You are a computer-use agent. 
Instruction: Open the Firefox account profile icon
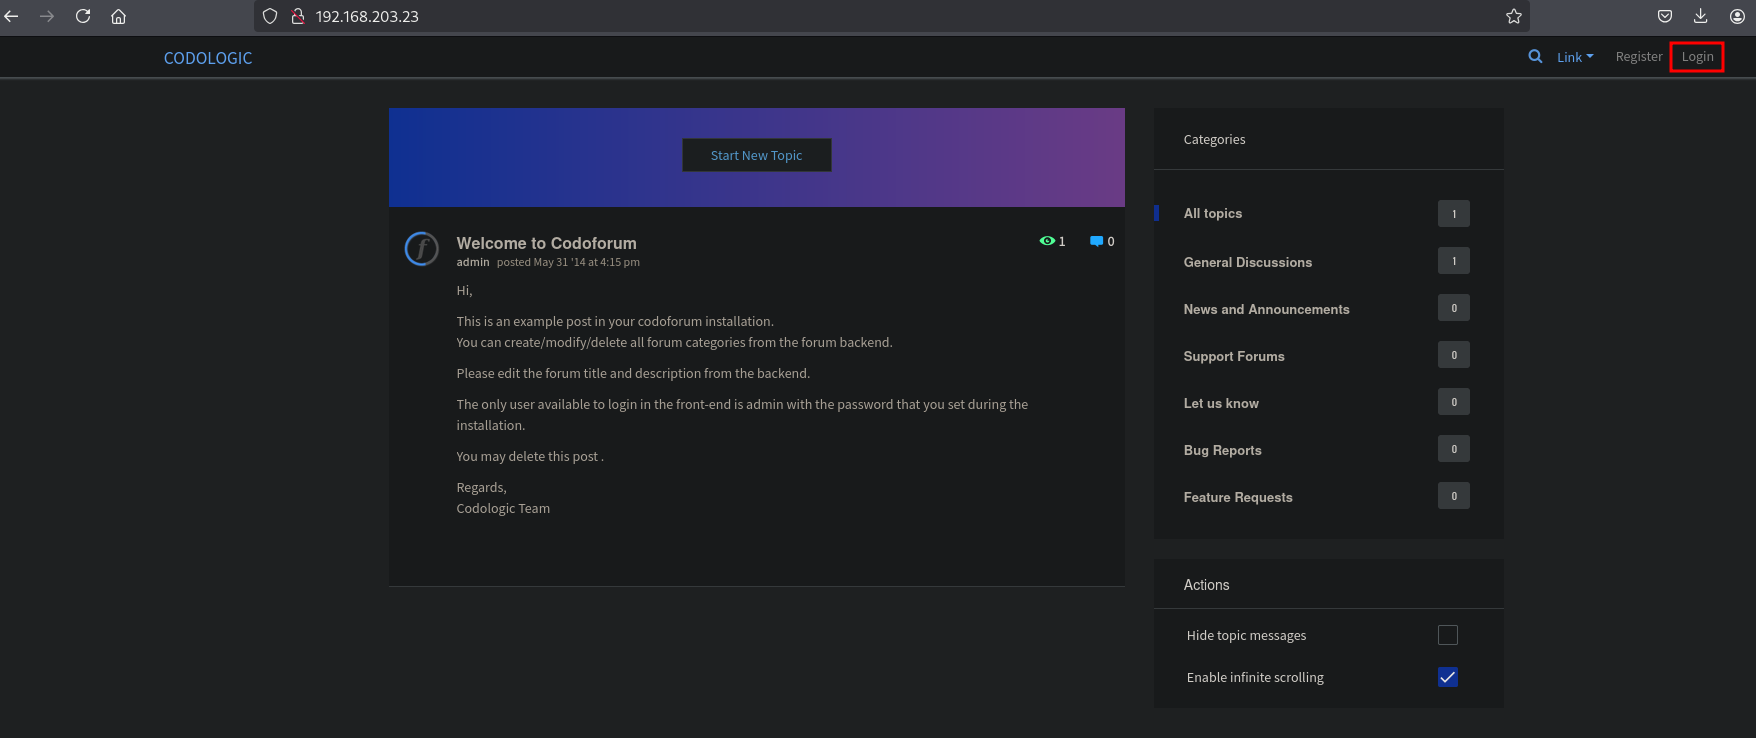[1737, 16]
